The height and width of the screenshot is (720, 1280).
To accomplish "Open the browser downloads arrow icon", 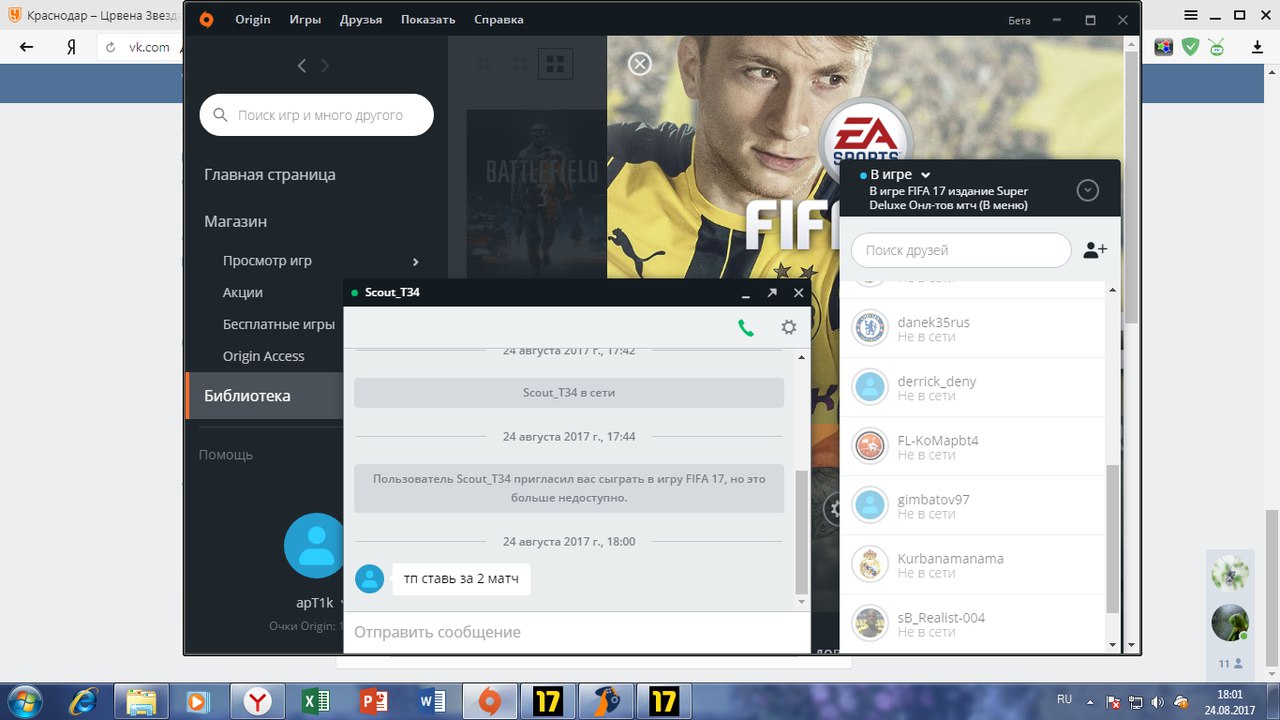I will click(1258, 47).
